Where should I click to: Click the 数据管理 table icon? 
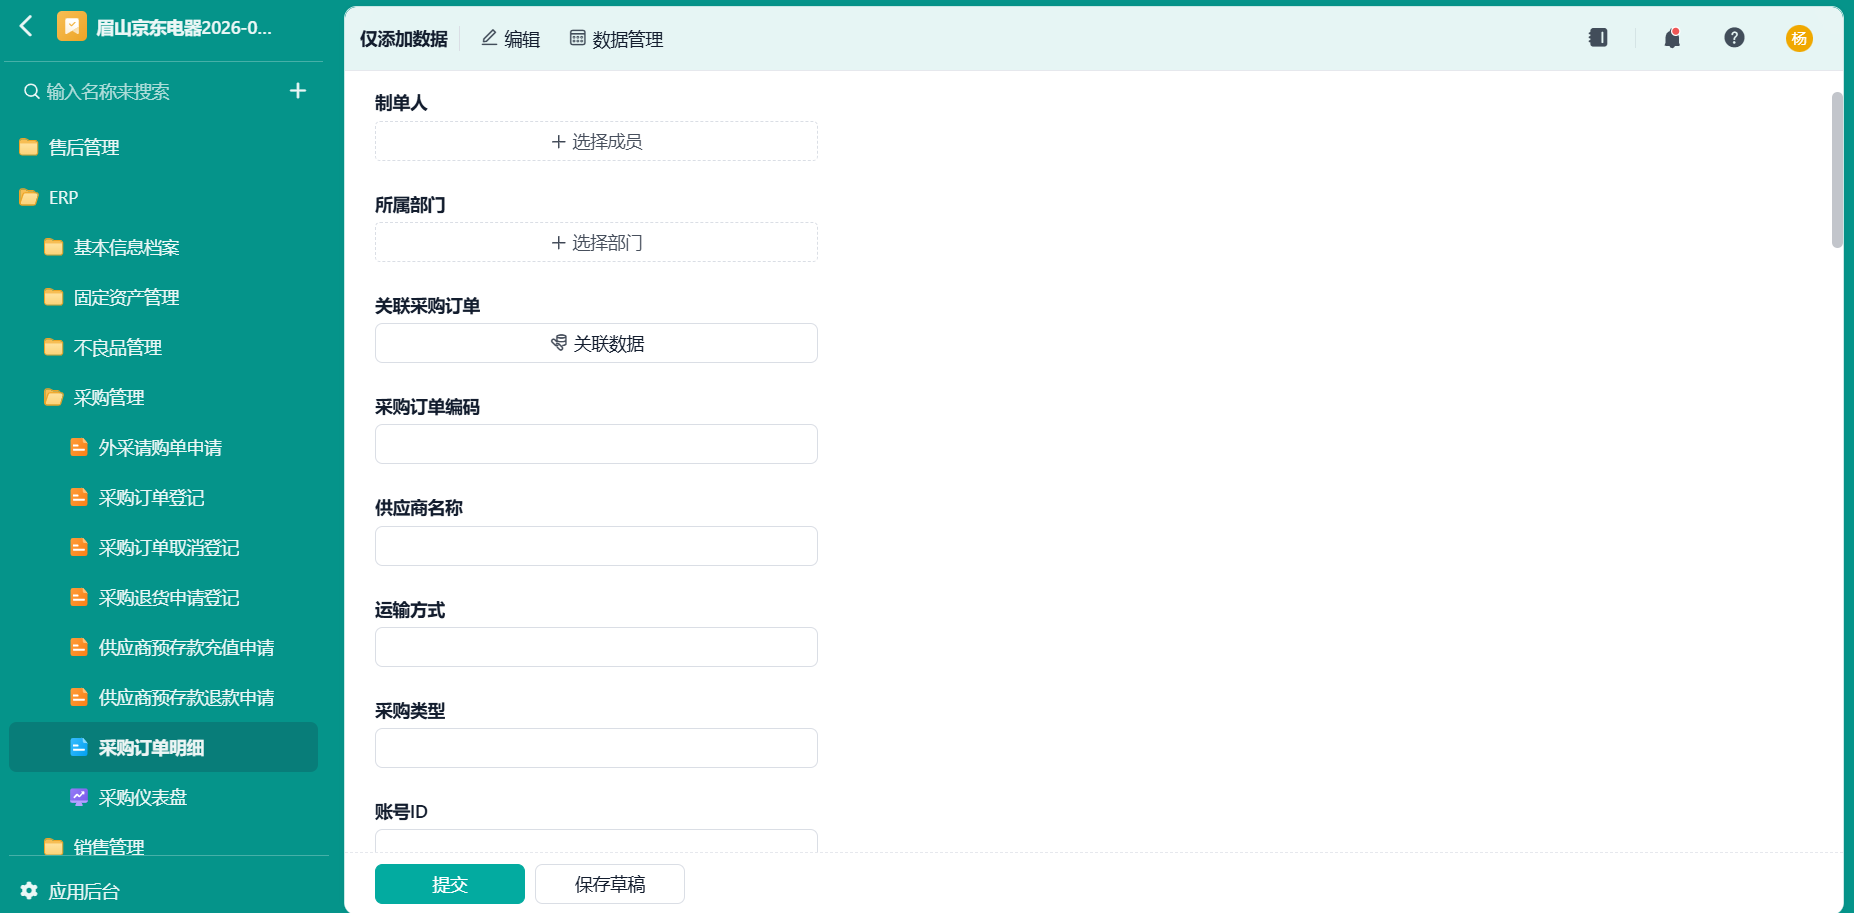(x=577, y=38)
